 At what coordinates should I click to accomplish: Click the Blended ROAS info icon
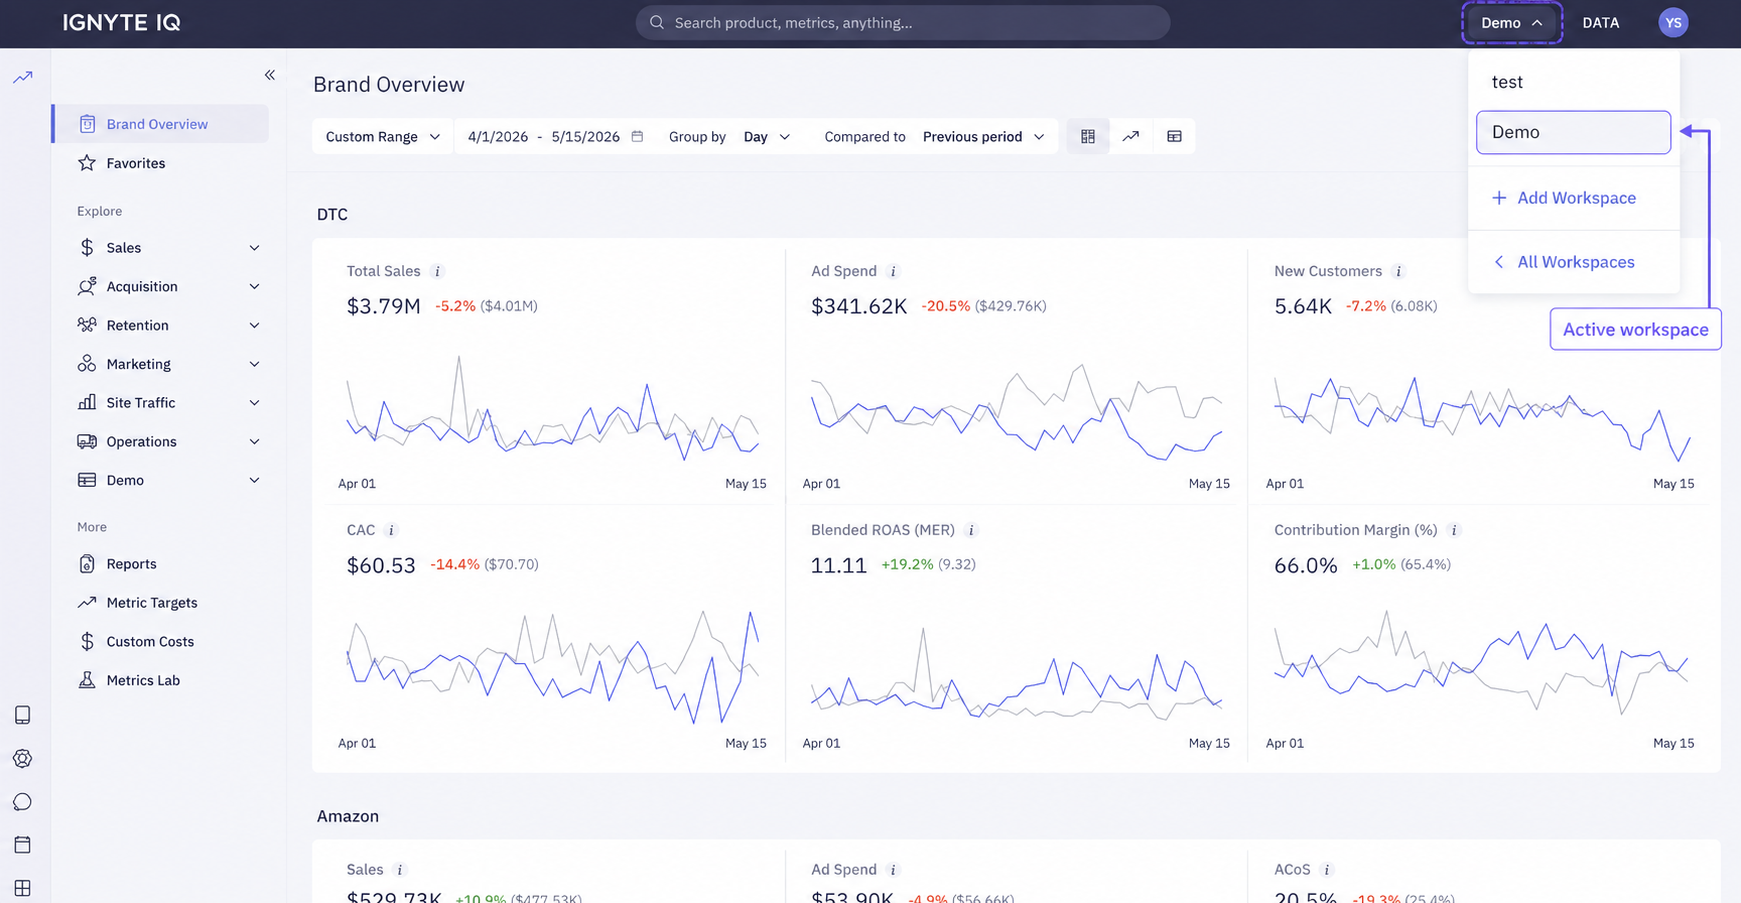point(971,530)
